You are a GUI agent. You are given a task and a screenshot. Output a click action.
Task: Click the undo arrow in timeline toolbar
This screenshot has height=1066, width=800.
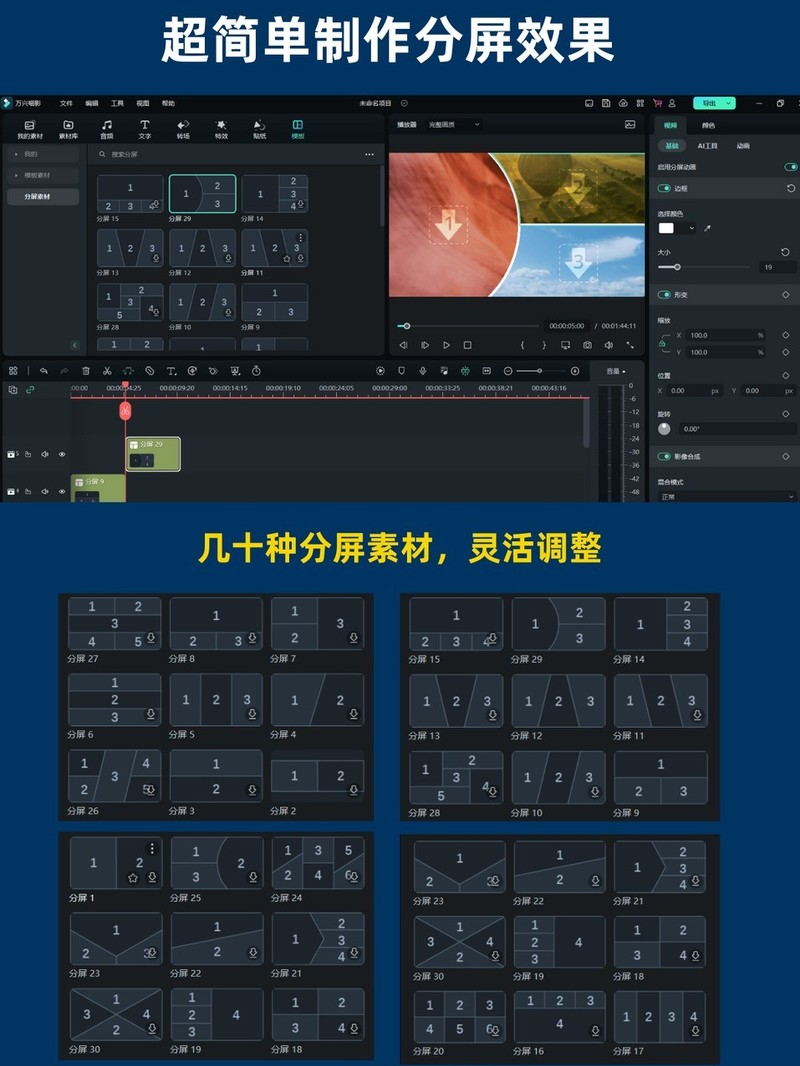(x=44, y=371)
